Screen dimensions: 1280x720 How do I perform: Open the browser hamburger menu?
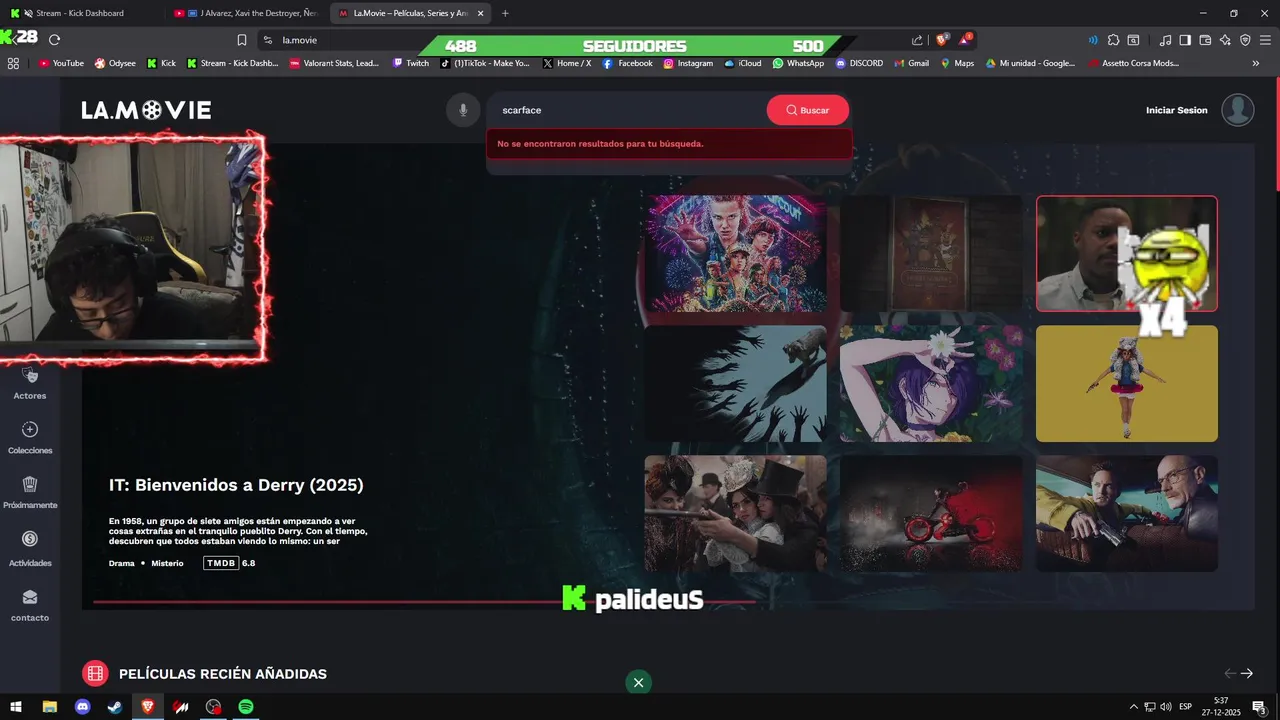1265,40
